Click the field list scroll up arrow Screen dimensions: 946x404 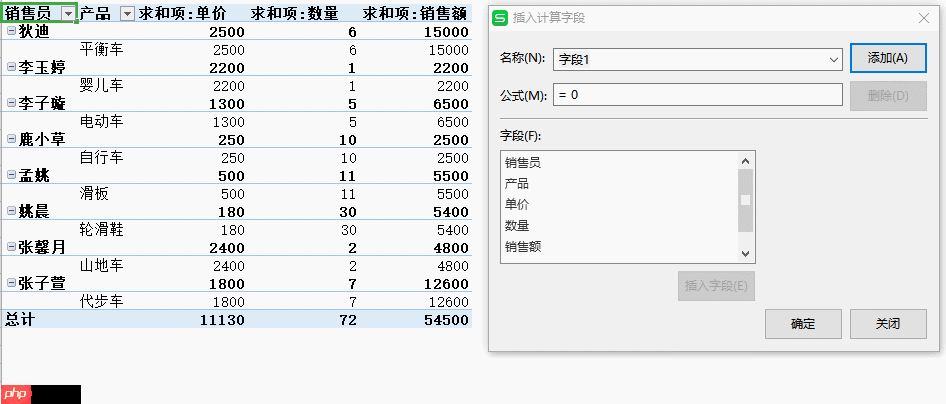(x=746, y=161)
